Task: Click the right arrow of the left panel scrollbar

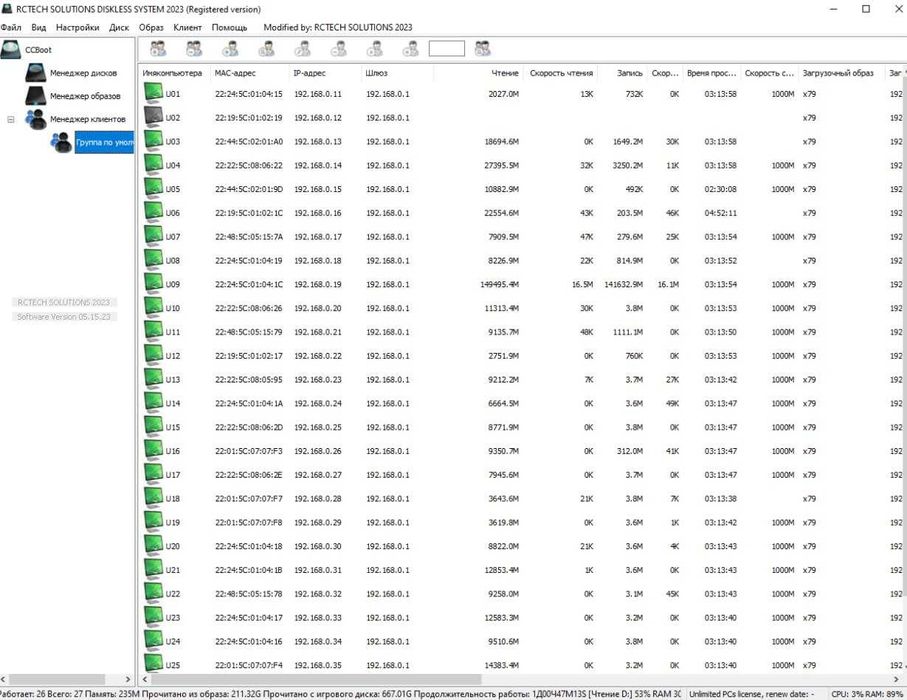Action: pyautogui.click(x=128, y=679)
